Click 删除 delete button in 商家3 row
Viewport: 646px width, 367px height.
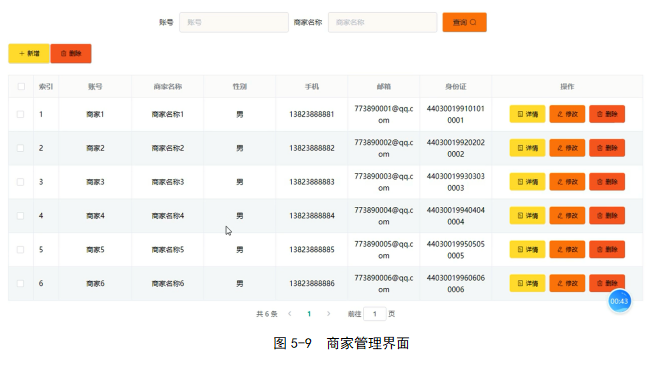[607, 182]
